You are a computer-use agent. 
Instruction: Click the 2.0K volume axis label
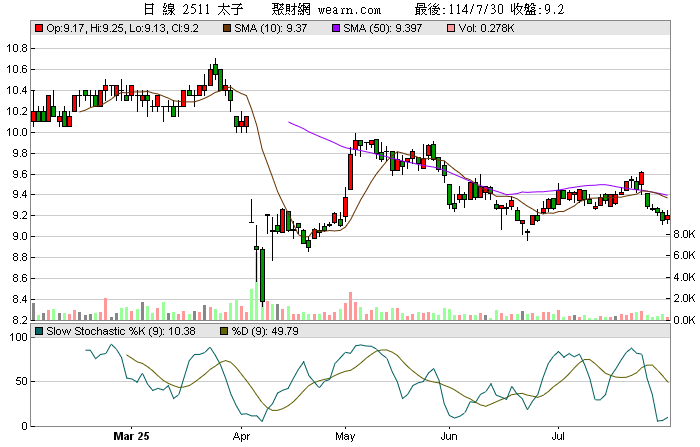684,298
